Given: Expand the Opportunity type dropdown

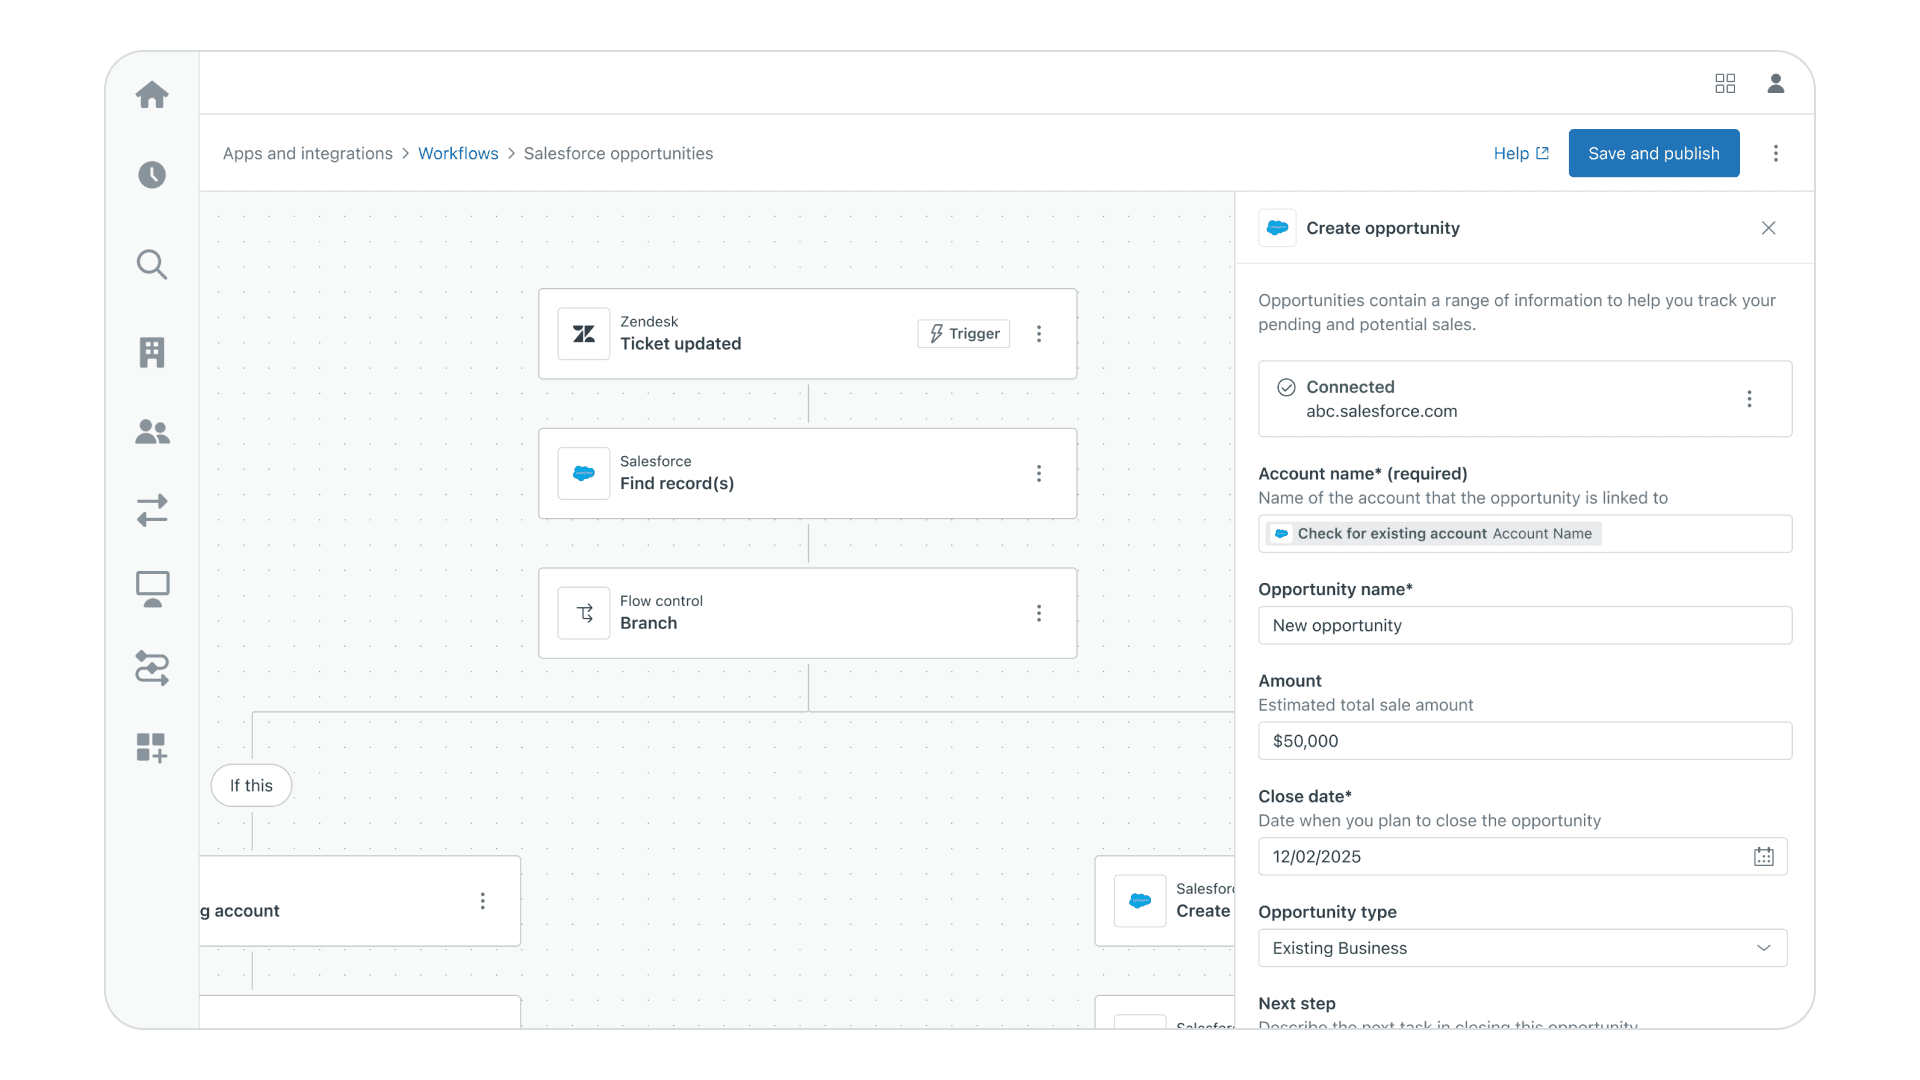Looking at the screenshot, I should pos(1522,948).
